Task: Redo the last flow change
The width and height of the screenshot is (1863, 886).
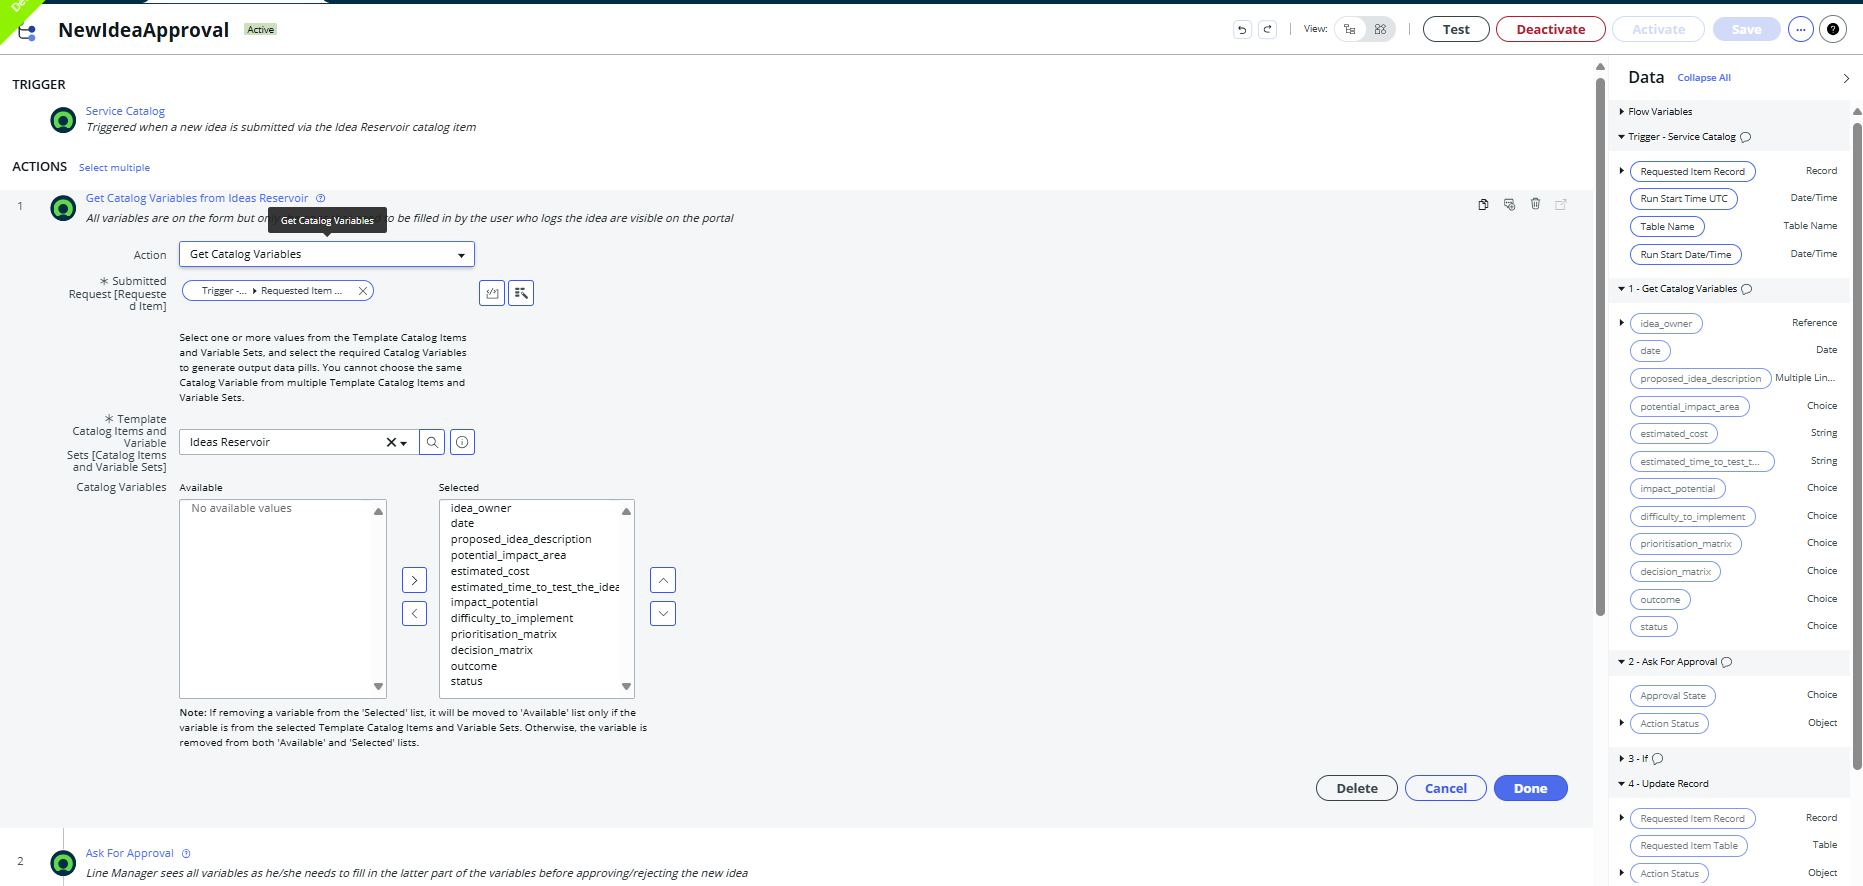Action: 1267,30
